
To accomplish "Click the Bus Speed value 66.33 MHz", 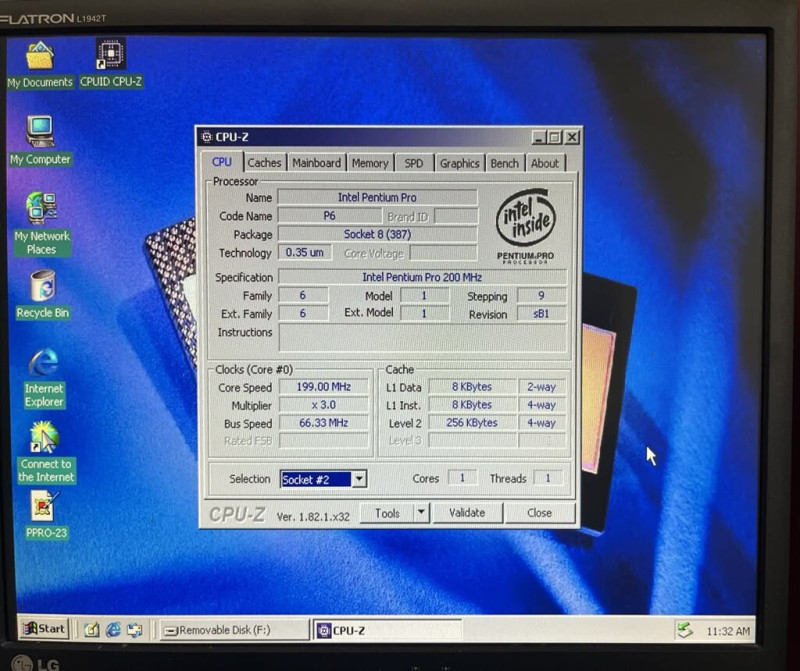I will tap(323, 423).
